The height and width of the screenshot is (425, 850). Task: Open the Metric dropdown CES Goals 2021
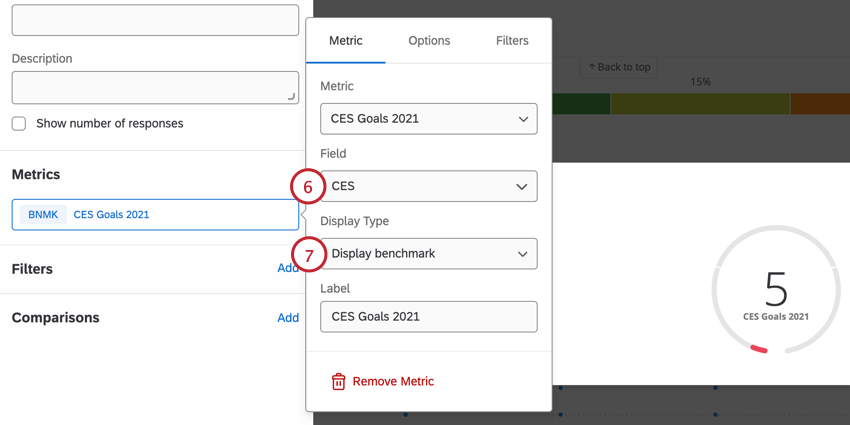[x=428, y=119]
